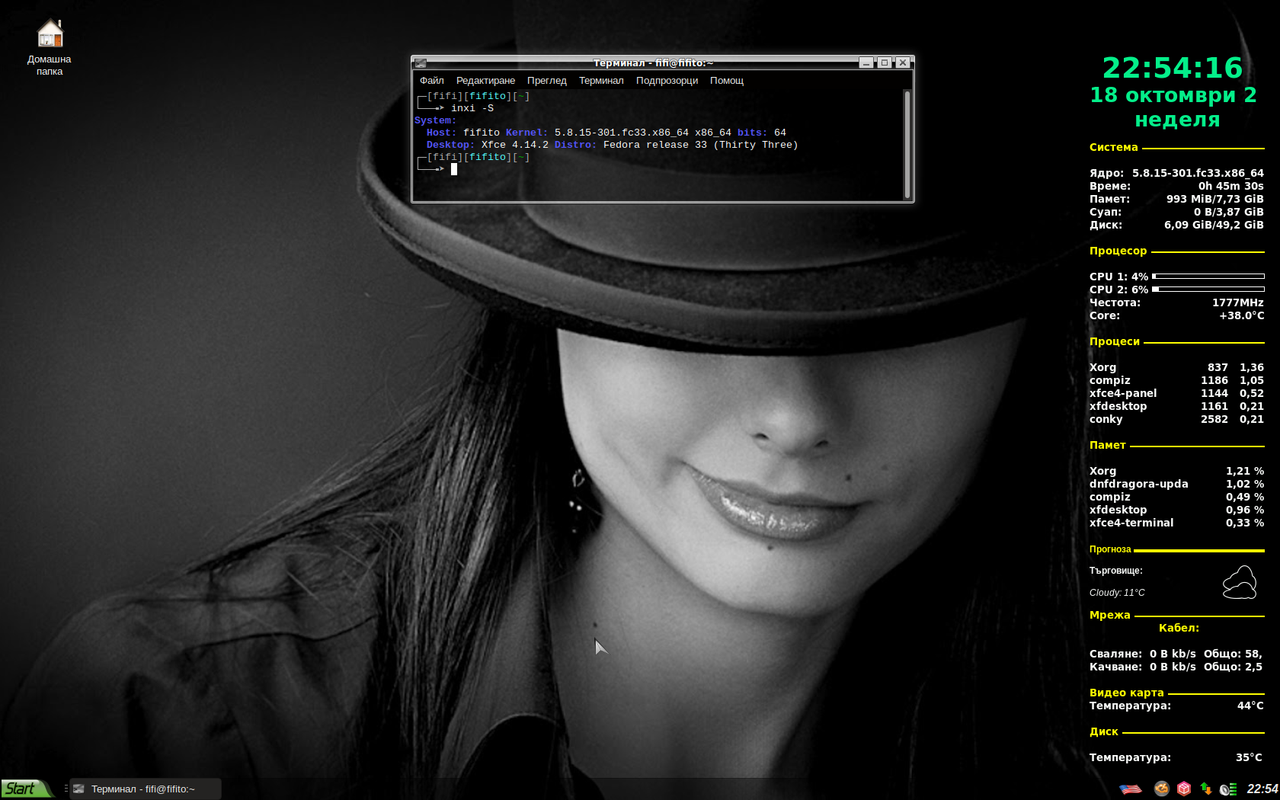Screen dimensions: 1280x800
Task: Click the disk value '6,09 GiB/49,2 GiB'
Action: tap(1214, 225)
